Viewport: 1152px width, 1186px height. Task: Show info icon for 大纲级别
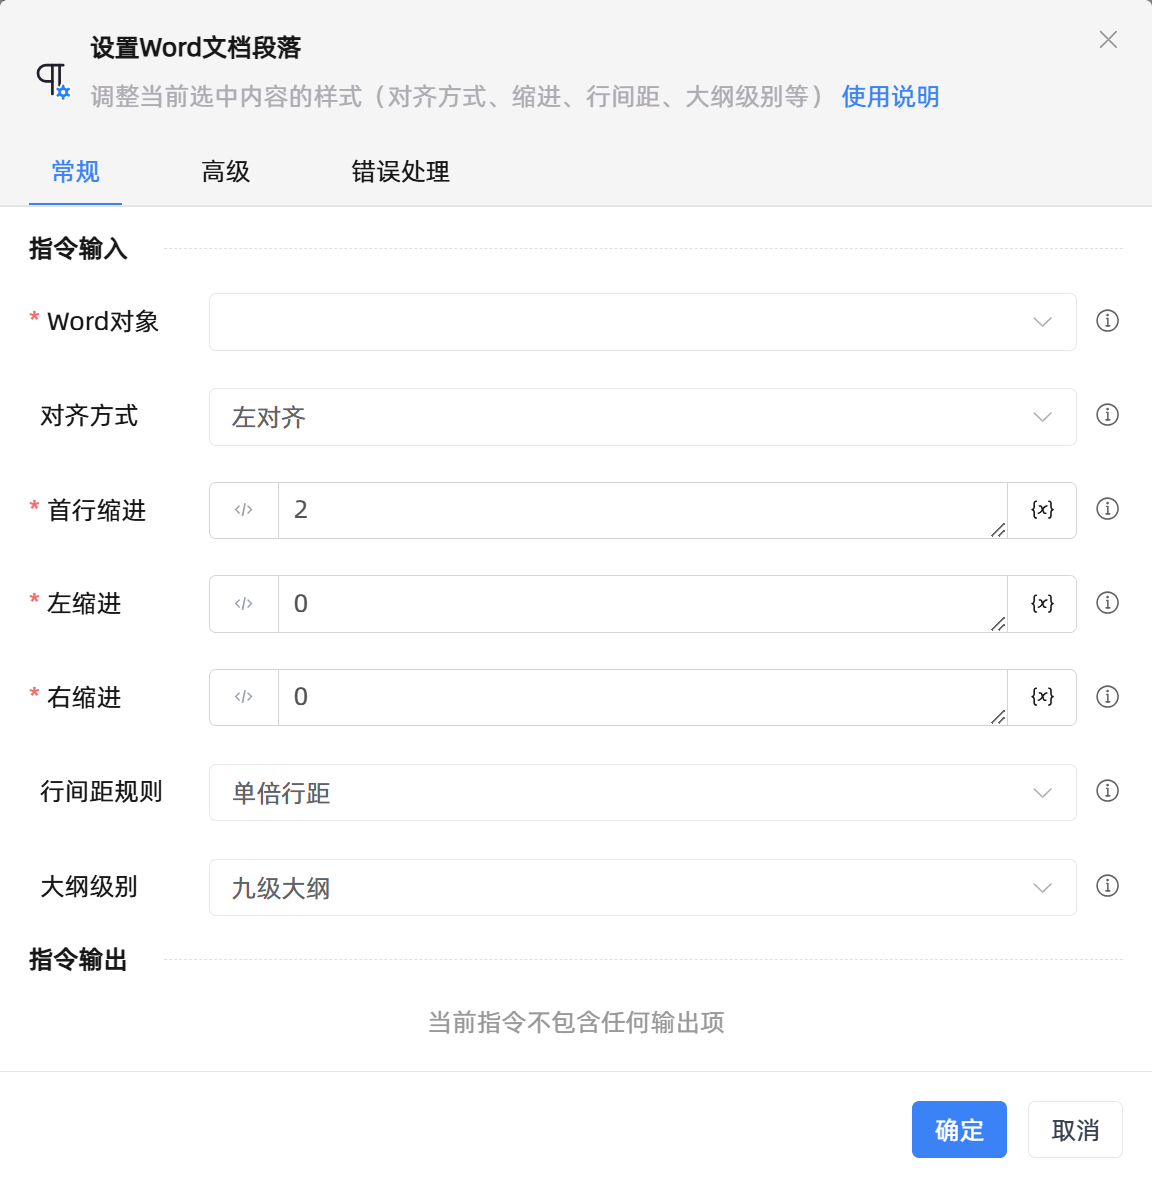click(x=1107, y=885)
